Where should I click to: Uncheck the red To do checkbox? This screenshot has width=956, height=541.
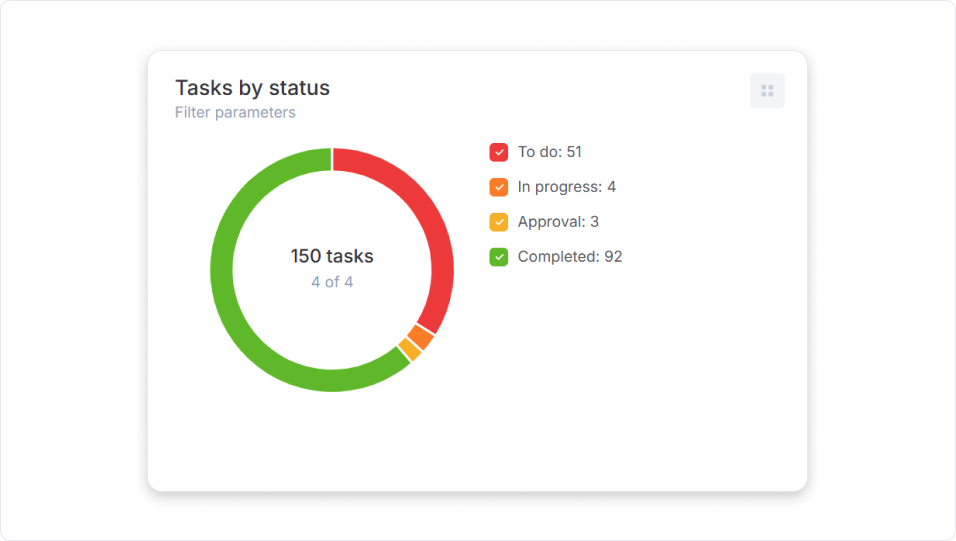click(499, 152)
